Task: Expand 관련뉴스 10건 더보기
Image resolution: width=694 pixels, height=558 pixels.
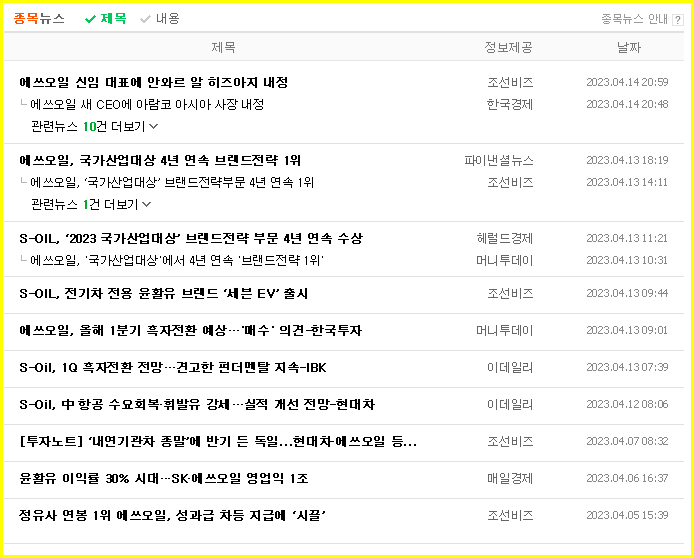Action: pos(94,127)
